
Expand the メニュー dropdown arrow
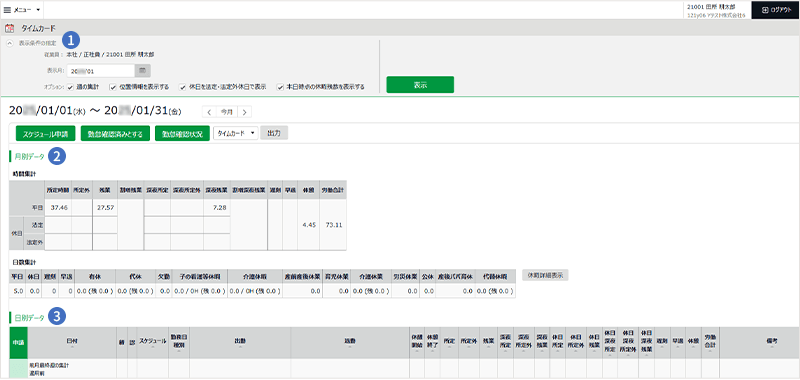tap(38, 10)
